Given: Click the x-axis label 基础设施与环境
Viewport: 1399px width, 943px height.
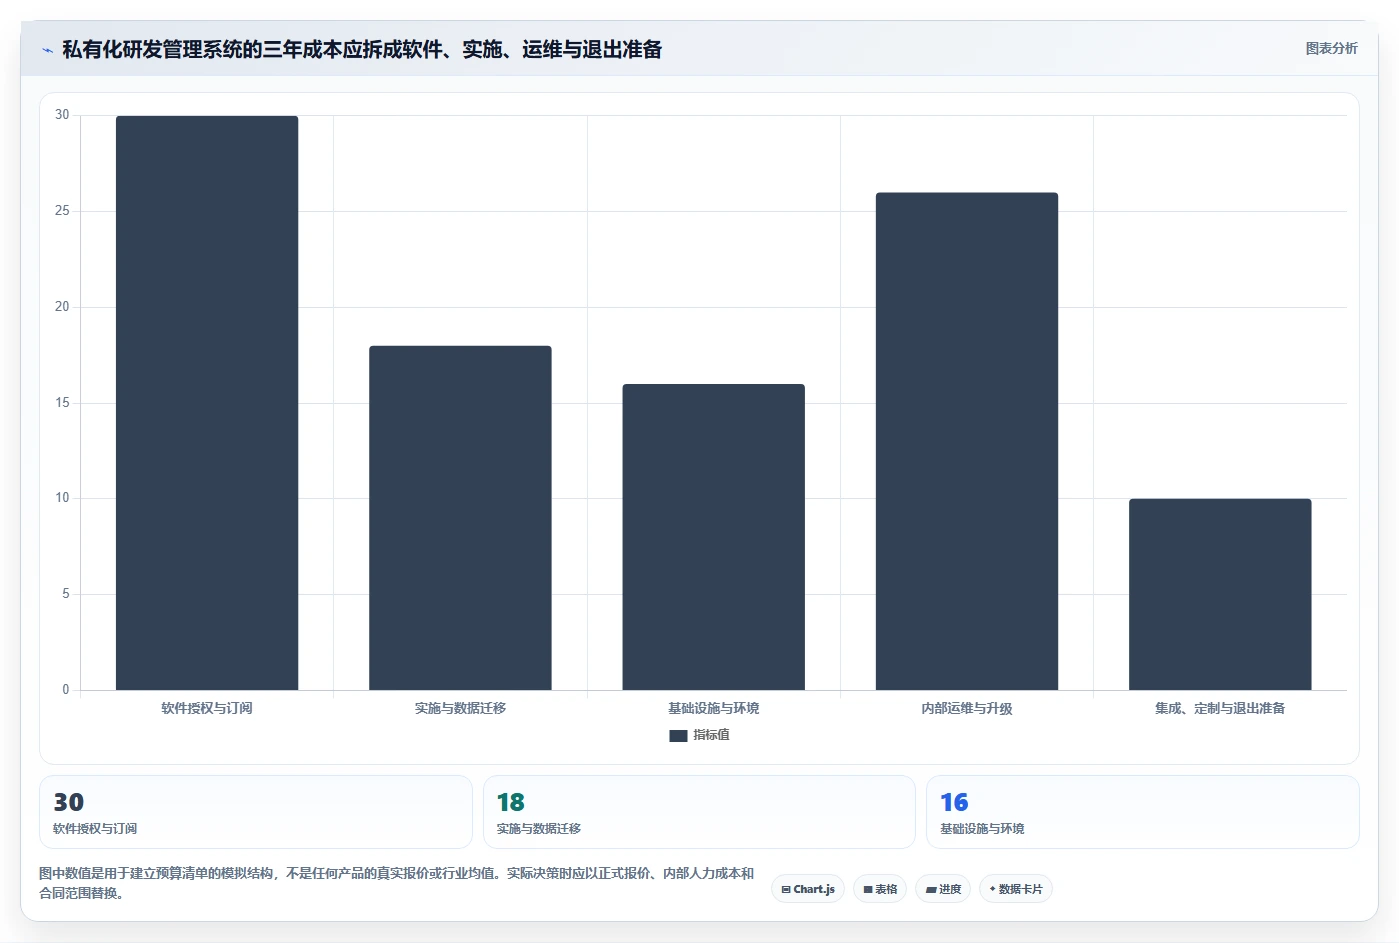Looking at the screenshot, I should [x=714, y=708].
